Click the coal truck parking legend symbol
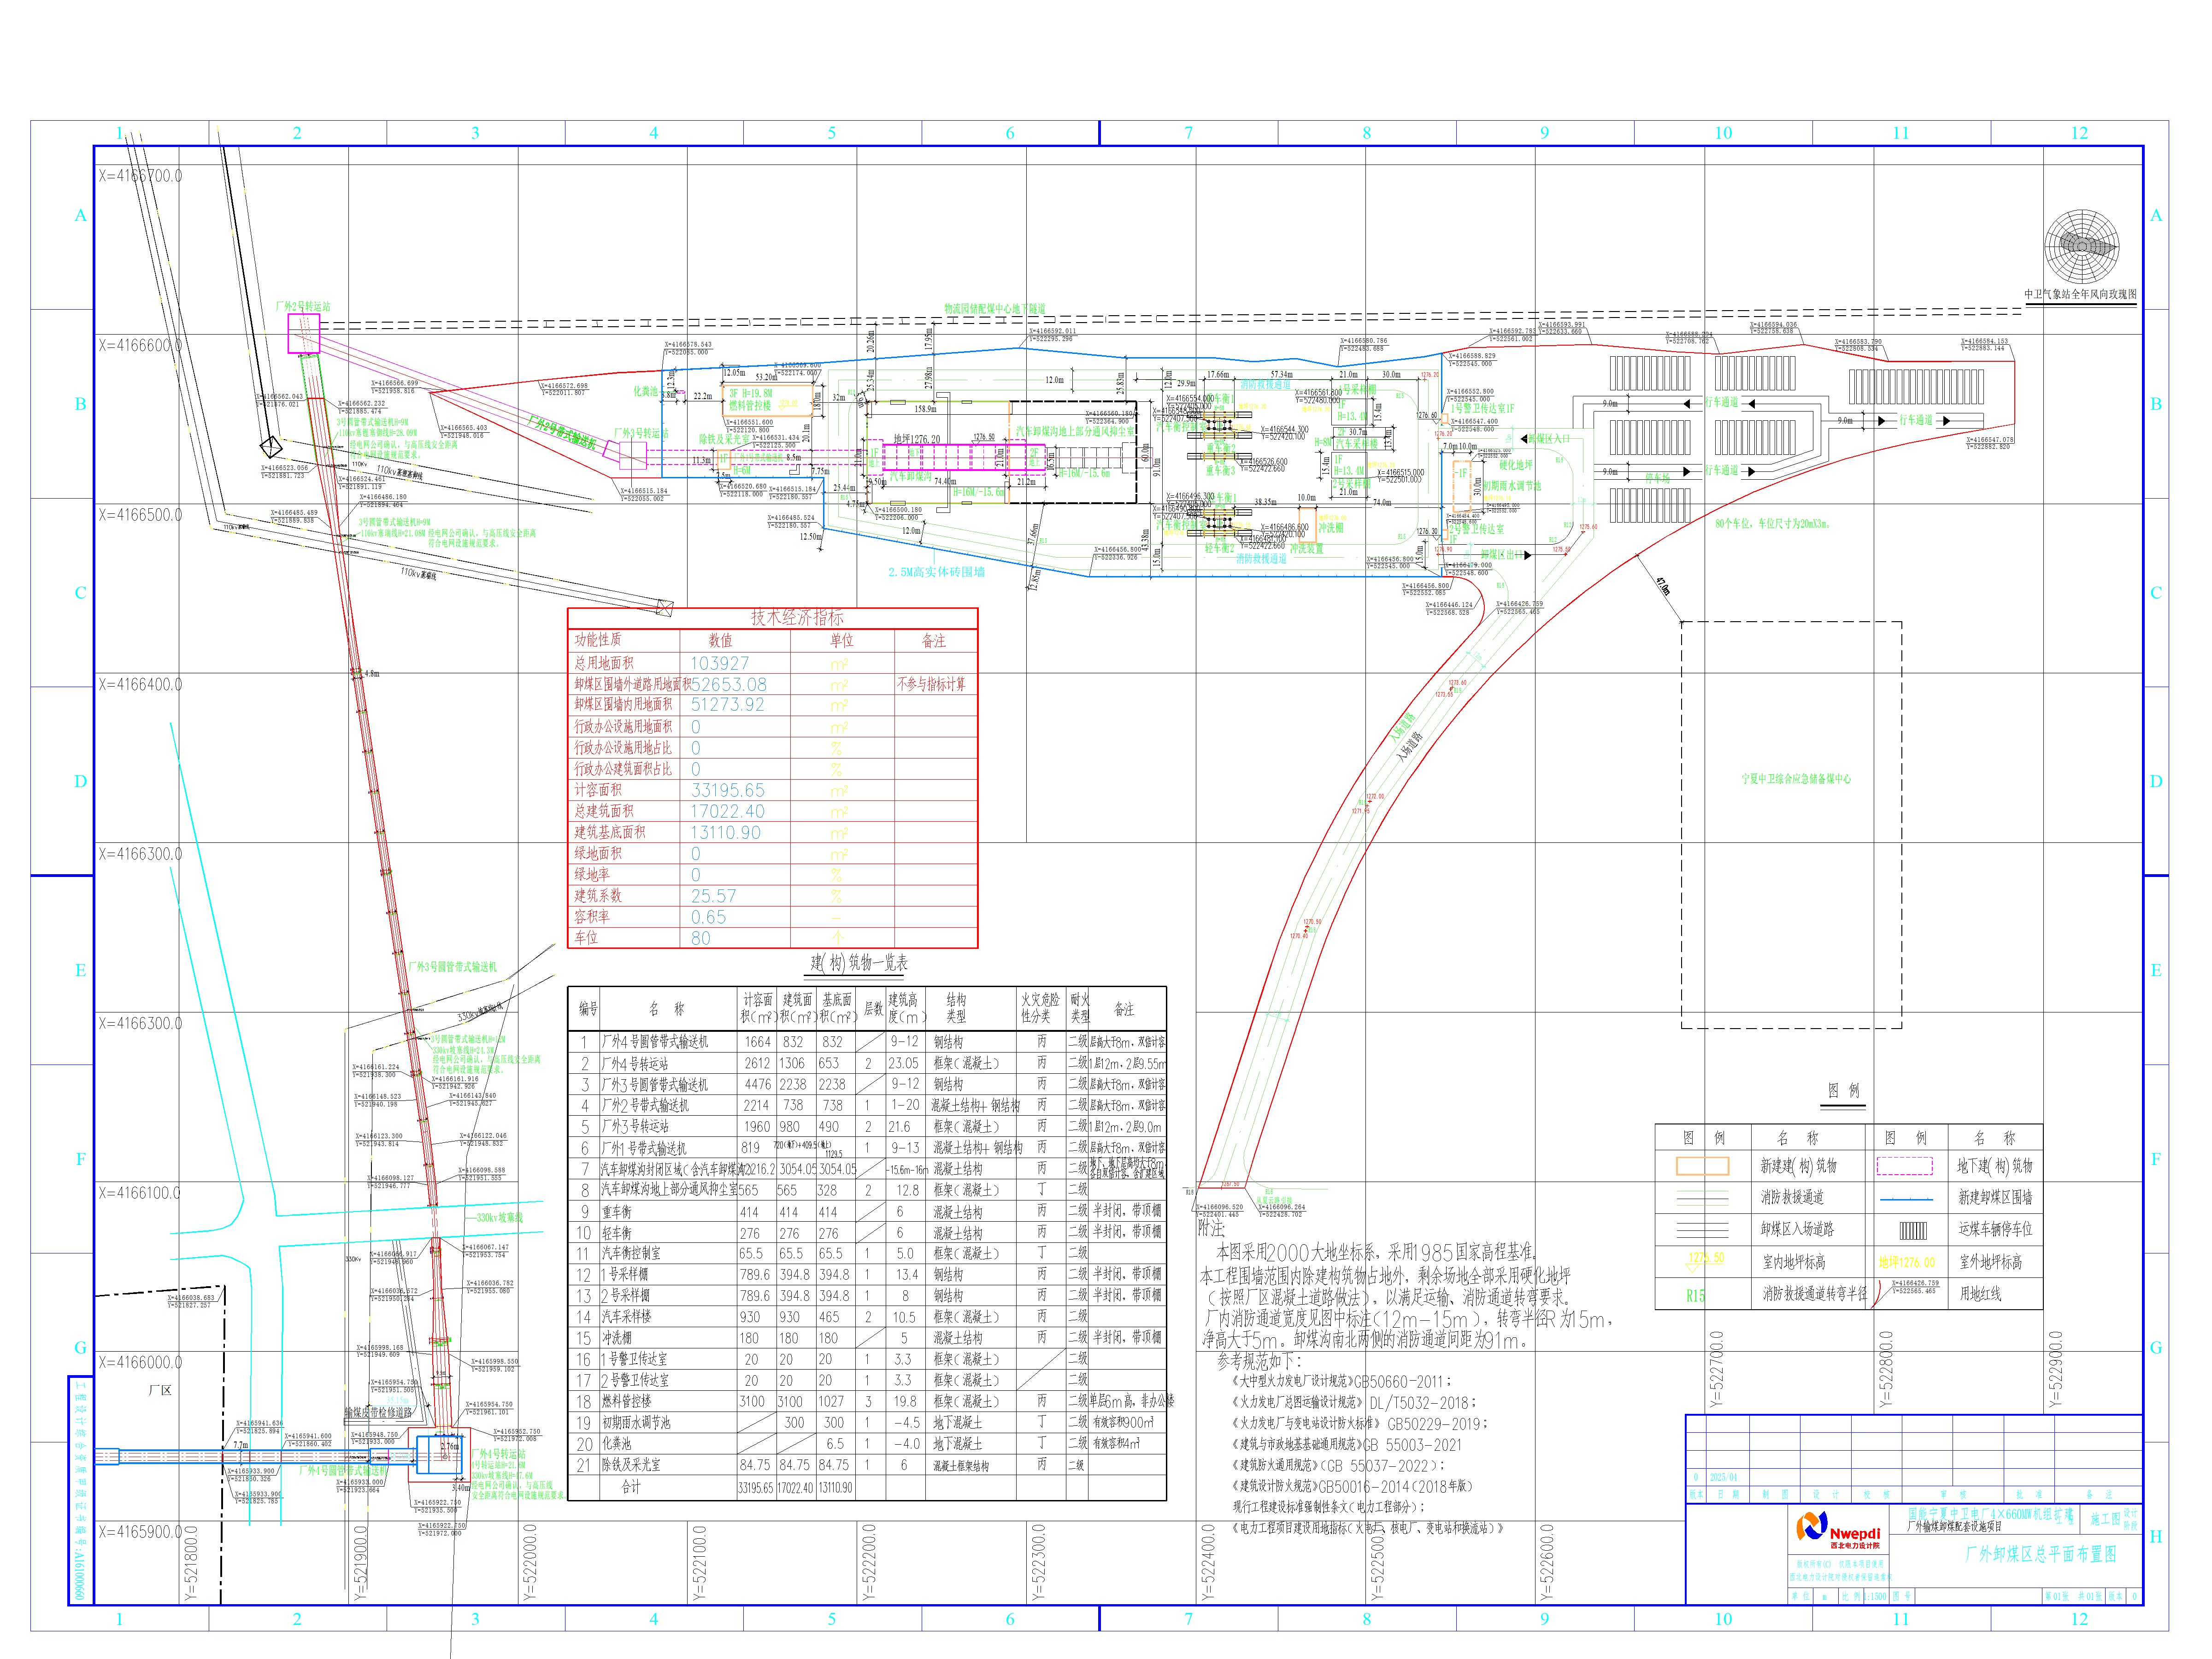Image resolution: width=2212 pixels, height=1659 pixels. [x=1913, y=1230]
